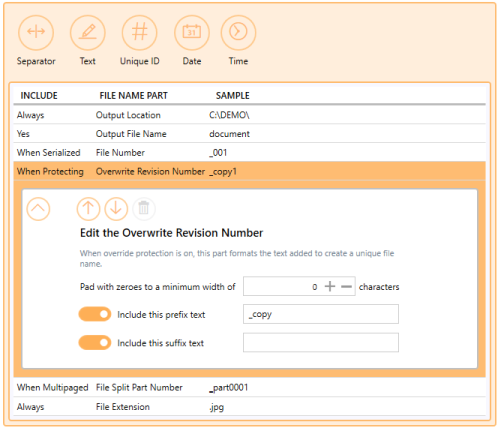Screen dimensions: 498x428
Task: Collapse the Overwrite Revision Number editor
Action: click(x=38, y=209)
